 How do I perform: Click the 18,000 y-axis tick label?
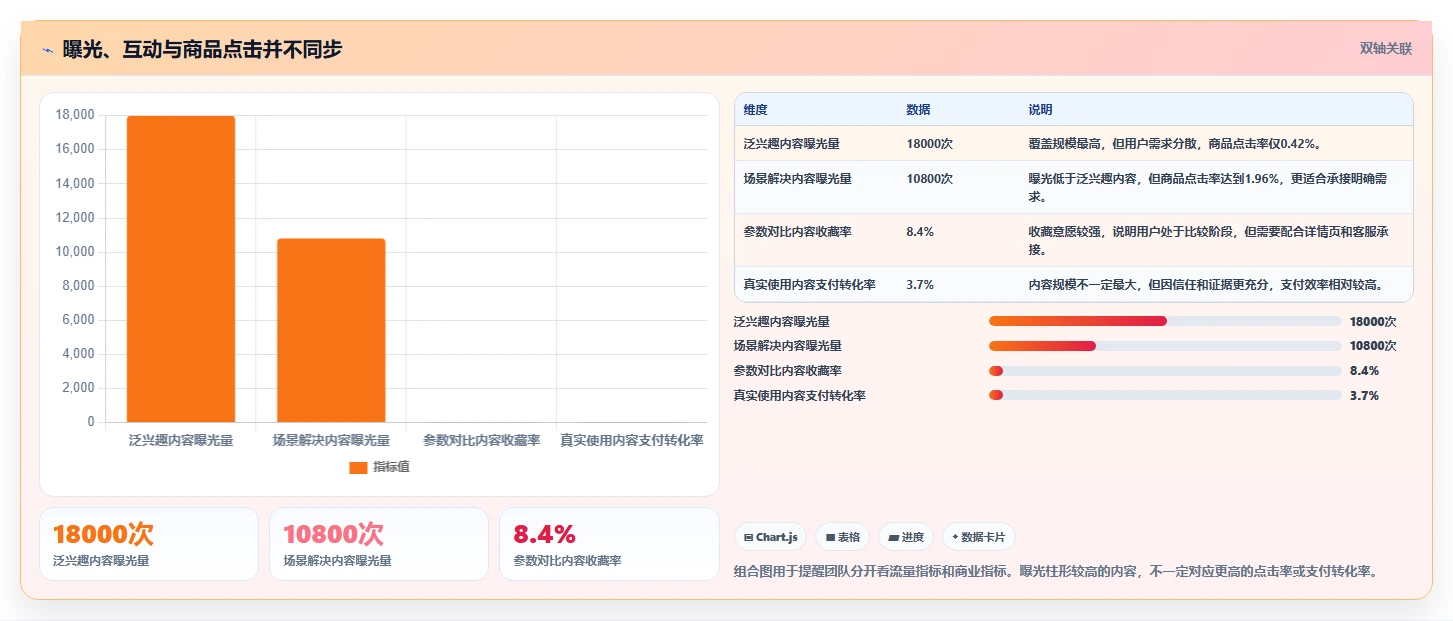pos(75,115)
